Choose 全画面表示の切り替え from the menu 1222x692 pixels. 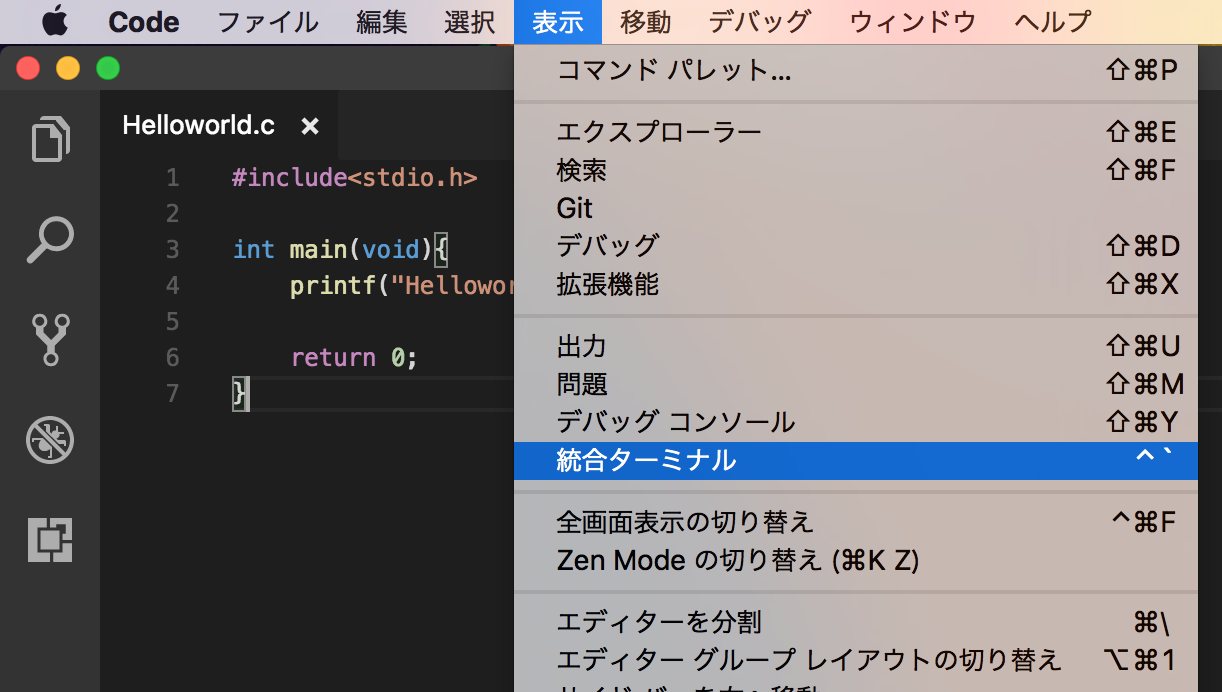[856, 522]
